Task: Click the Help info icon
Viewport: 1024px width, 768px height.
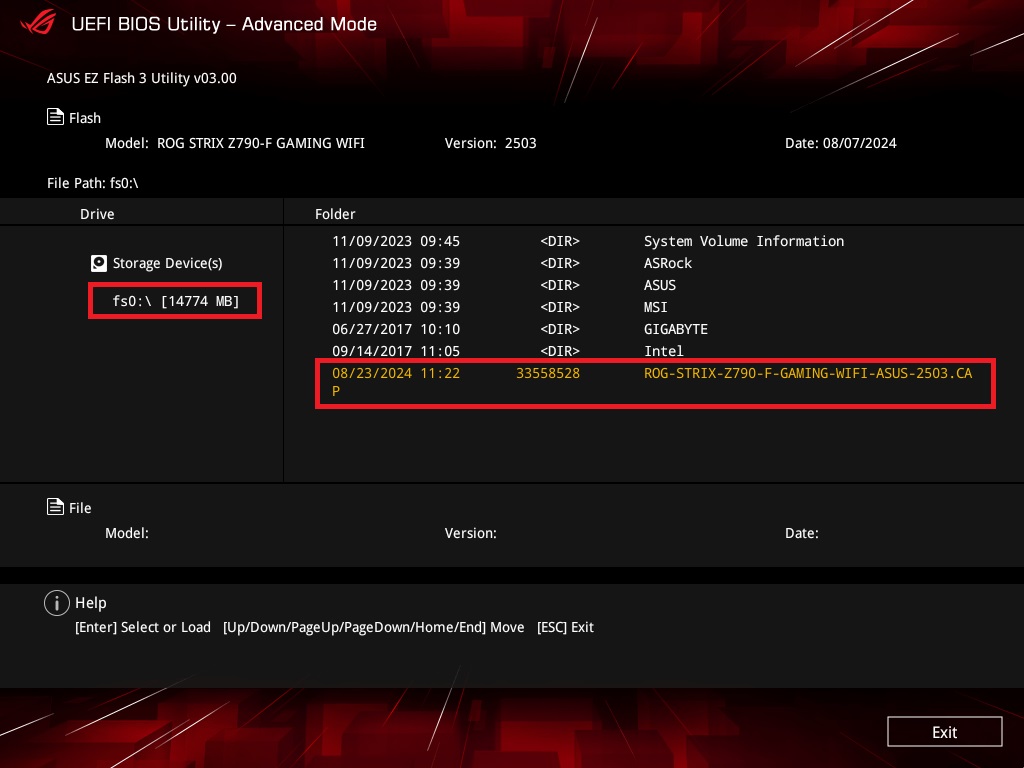Action: click(57, 603)
